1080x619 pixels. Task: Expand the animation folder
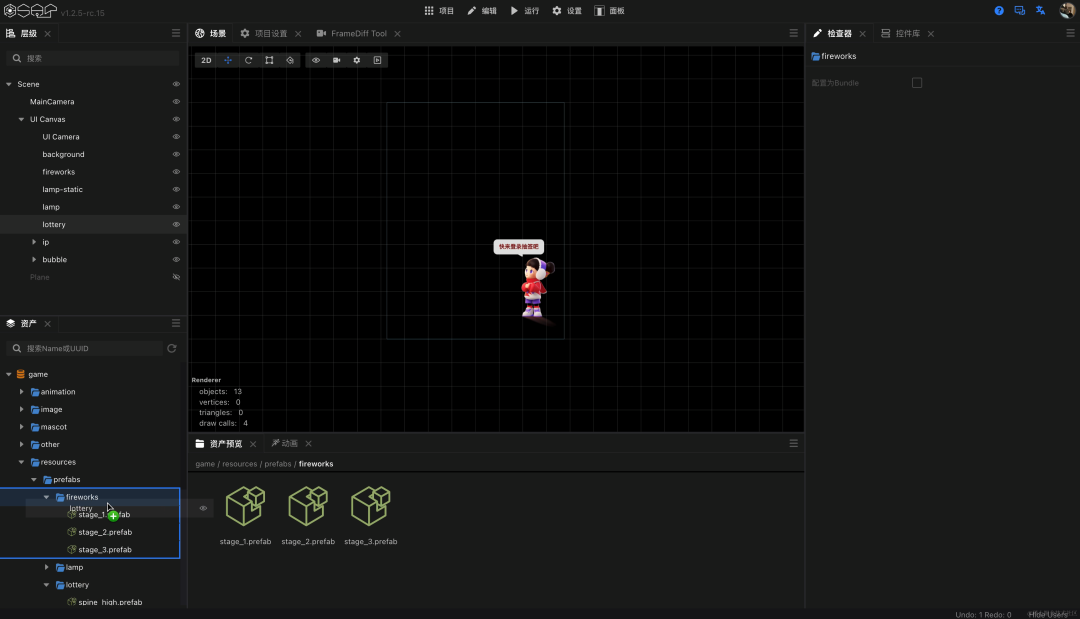21,392
